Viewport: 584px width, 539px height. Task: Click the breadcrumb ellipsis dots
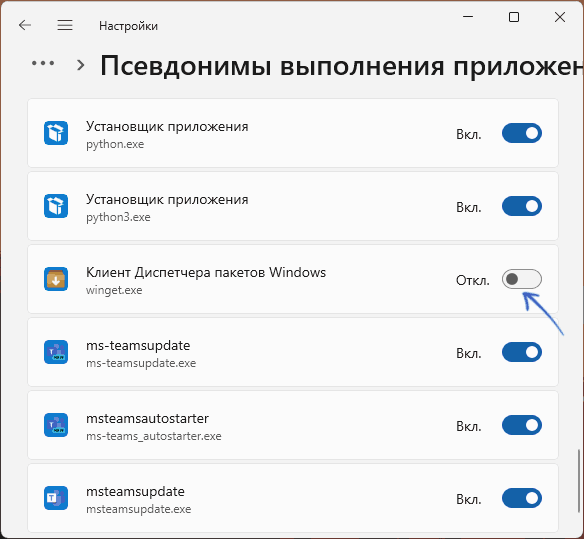[x=43, y=63]
